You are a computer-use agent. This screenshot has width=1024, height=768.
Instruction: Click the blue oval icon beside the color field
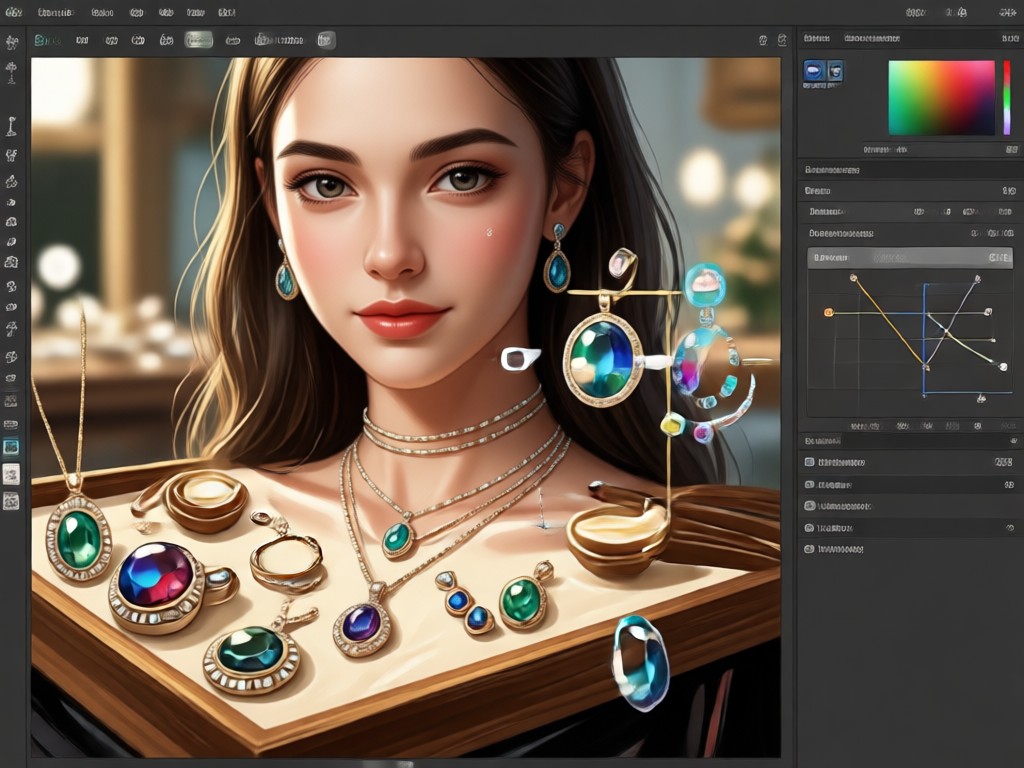(x=814, y=70)
